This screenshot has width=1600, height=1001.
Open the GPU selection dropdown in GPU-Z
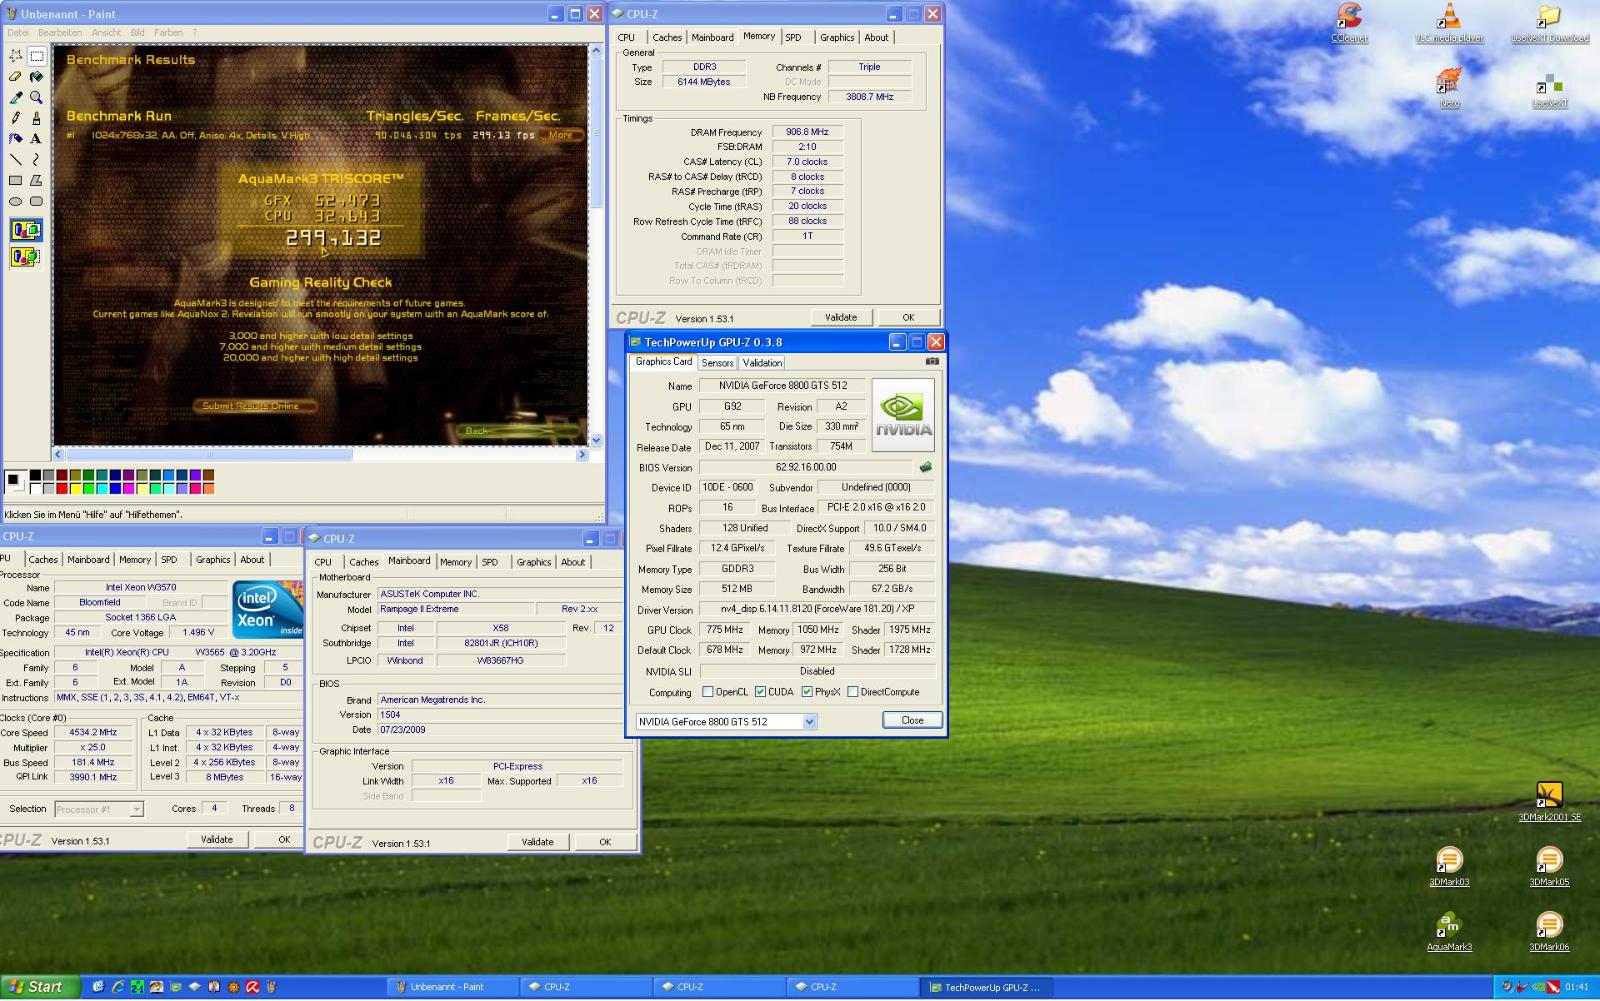coord(810,721)
